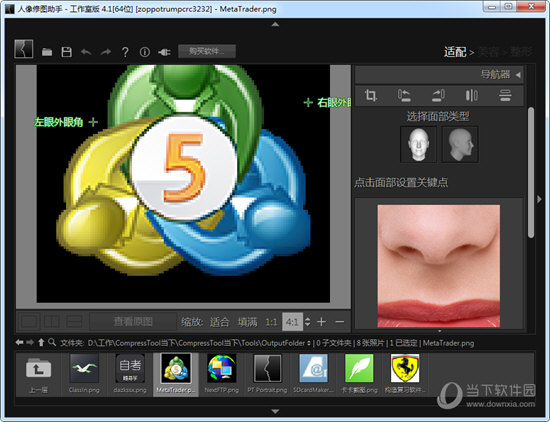Select the SDcardMaker thumbnail
Image resolution: width=550 pixels, height=422 pixels.
pyautogui.click(x=313, y=375)
